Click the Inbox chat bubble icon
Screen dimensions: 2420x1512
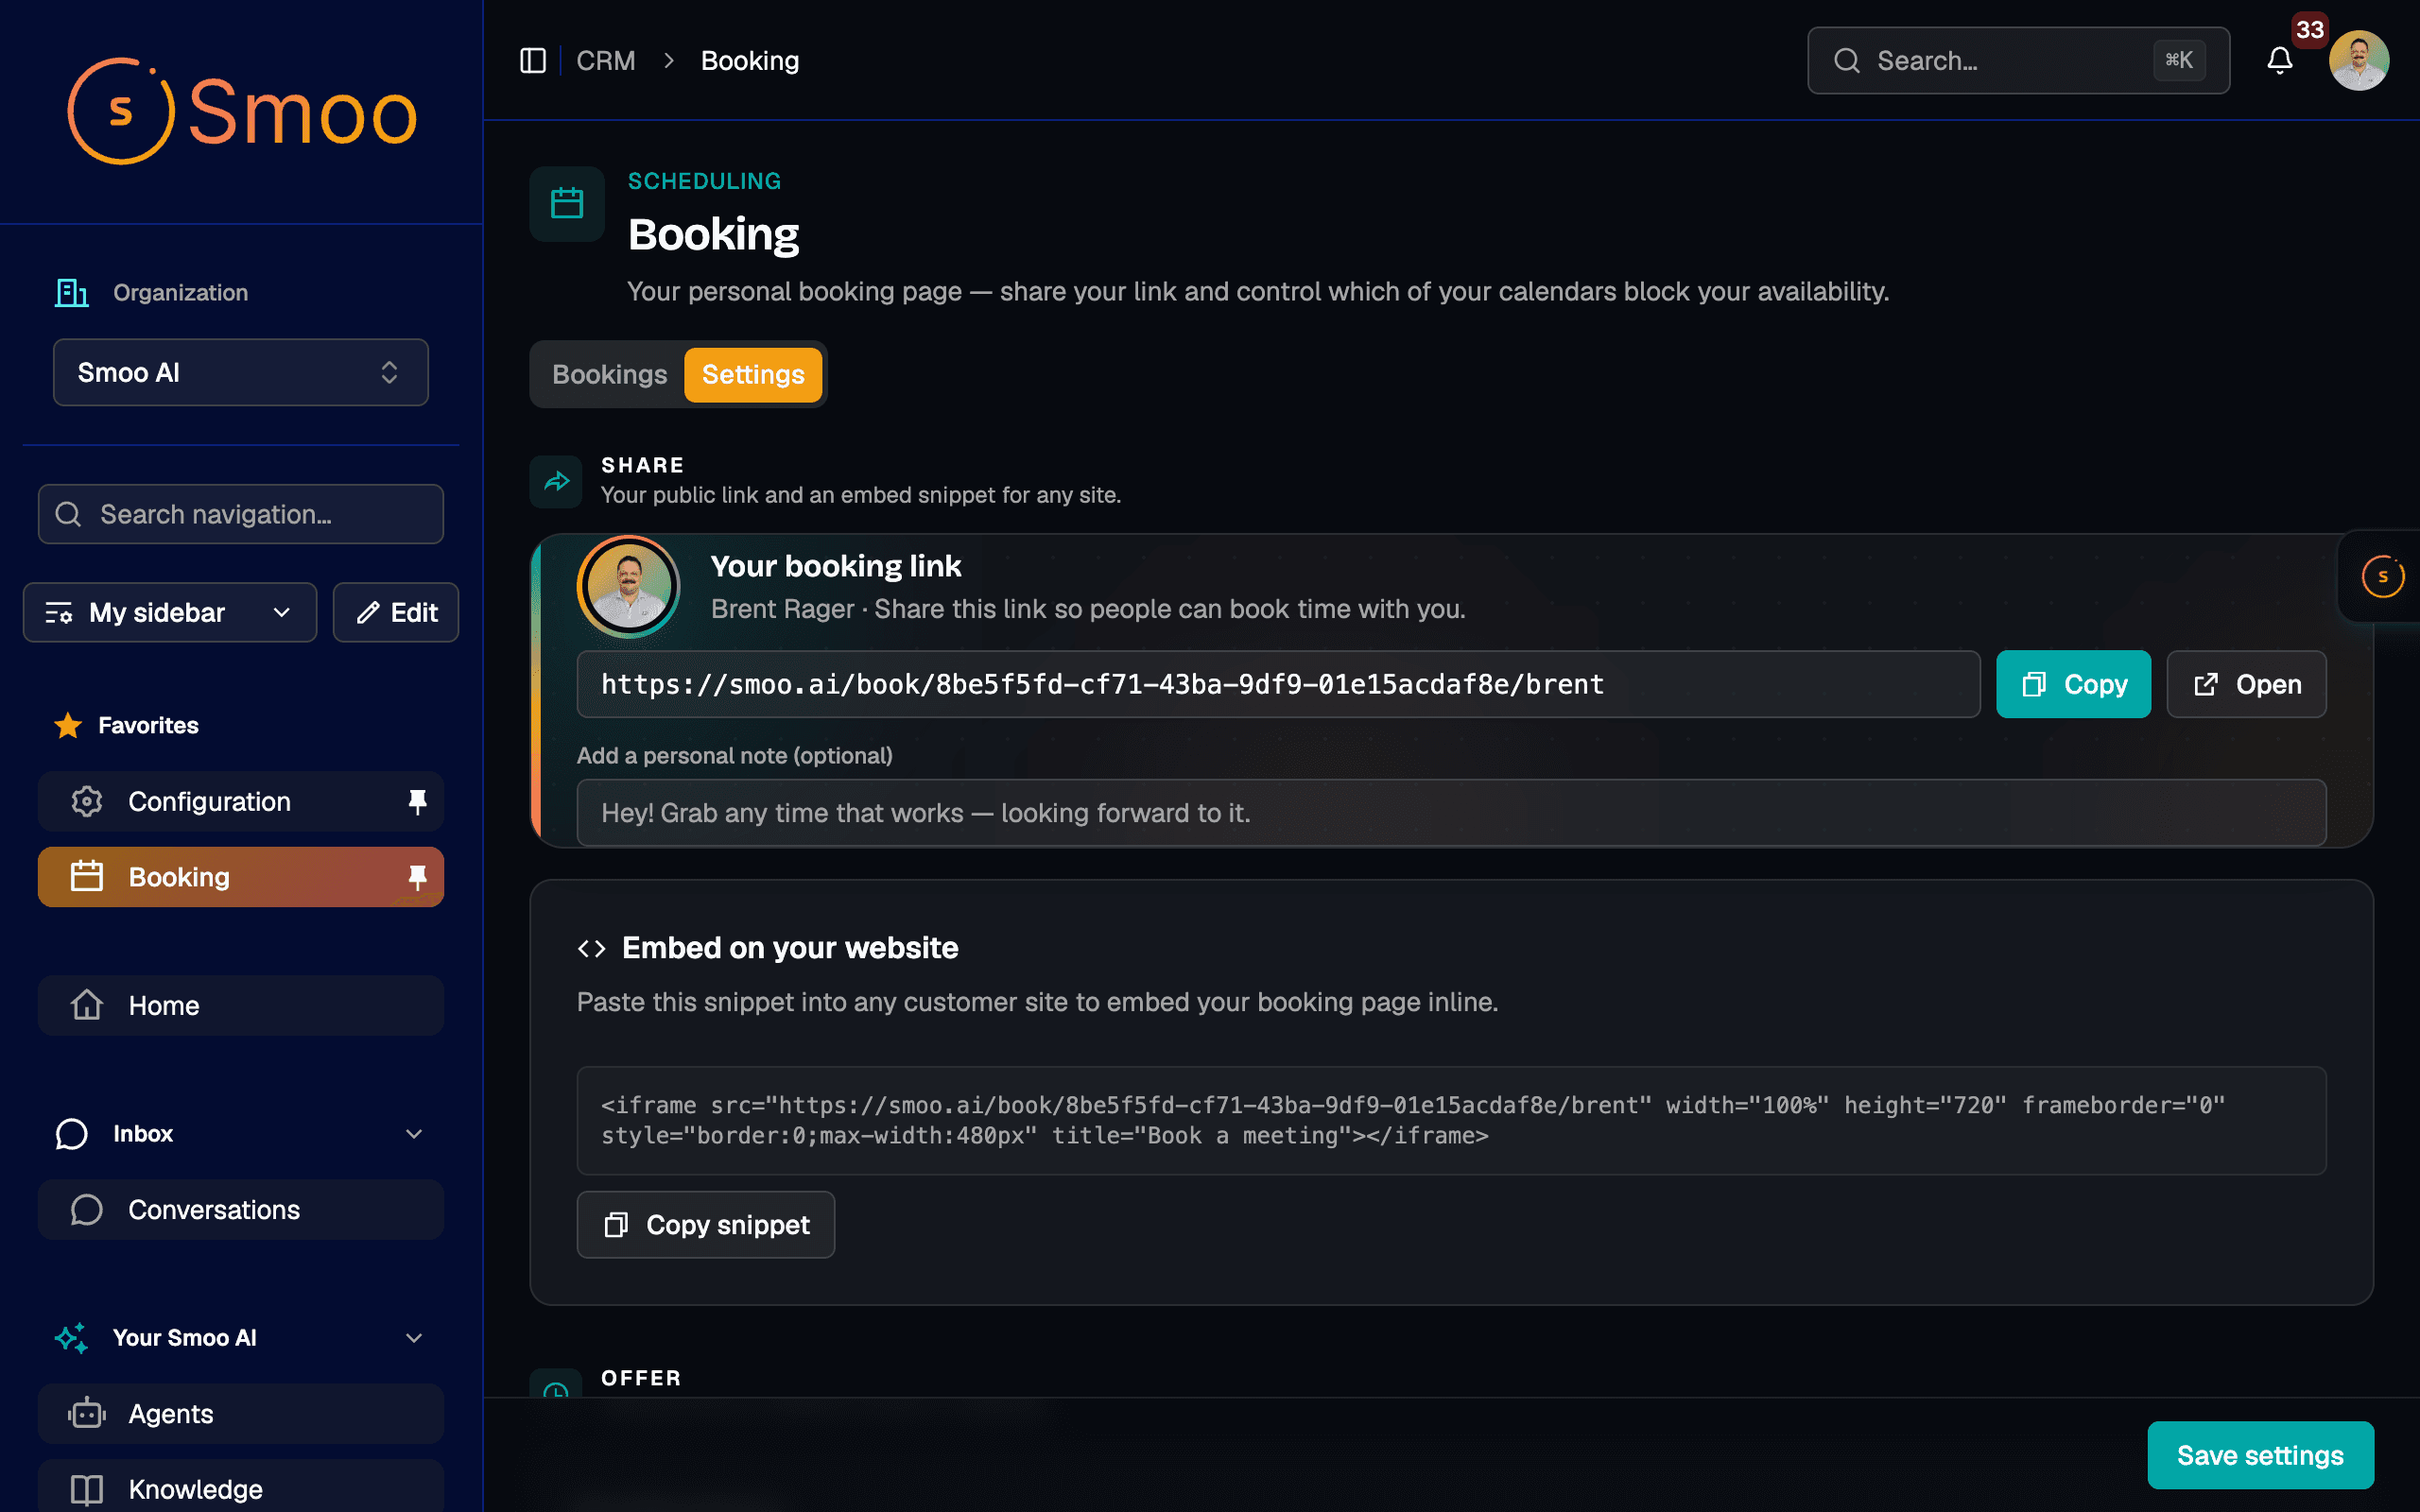point(72,1133)
